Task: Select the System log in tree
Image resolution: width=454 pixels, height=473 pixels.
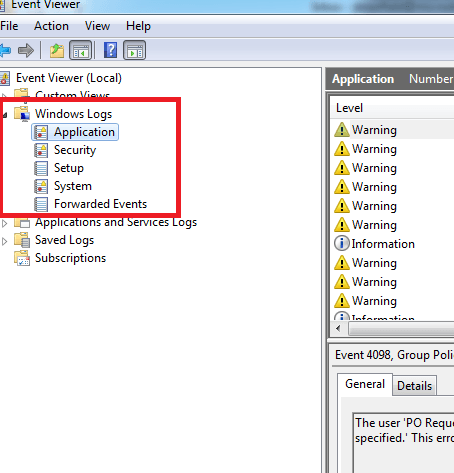Action: coord(73,186)
